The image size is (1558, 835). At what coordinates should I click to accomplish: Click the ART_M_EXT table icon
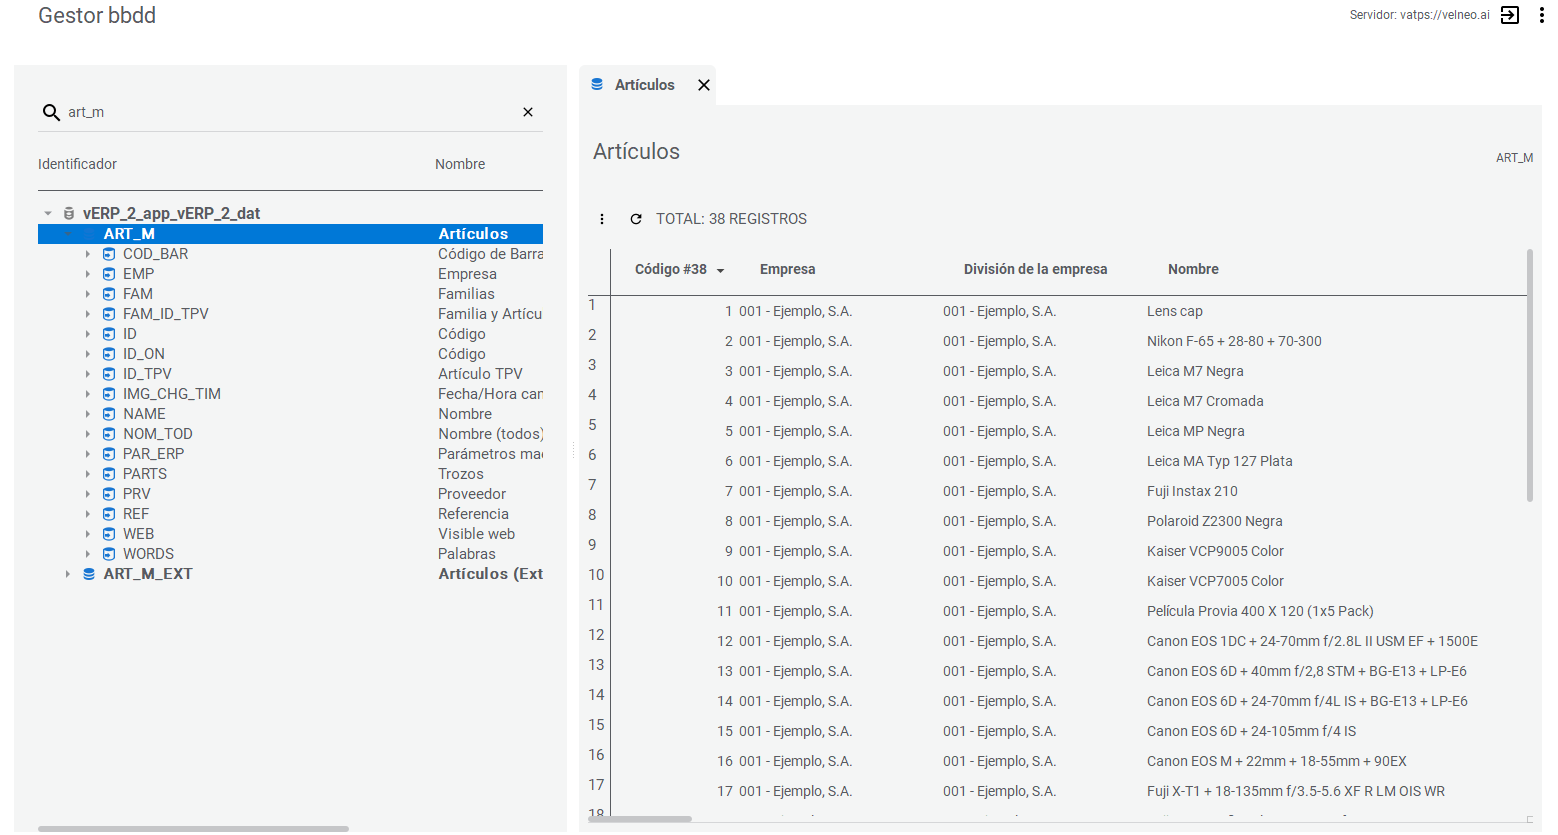point(89,574)
